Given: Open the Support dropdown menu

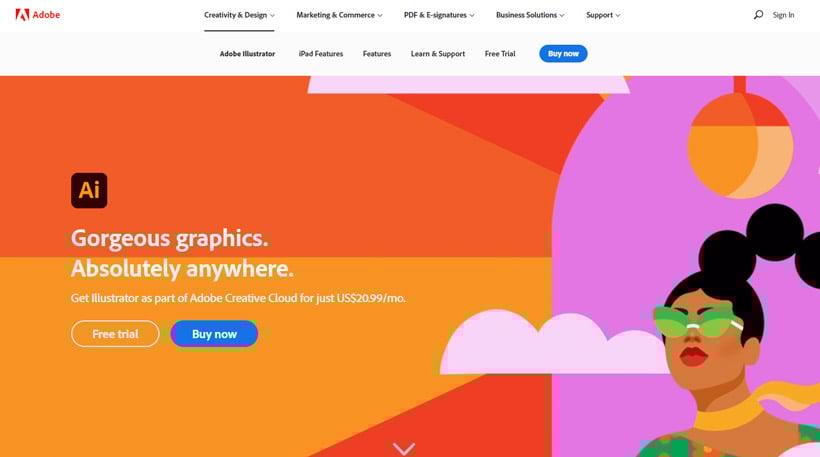Looking at the screenshot, I should pyautogui.click(x=603, y=15).
